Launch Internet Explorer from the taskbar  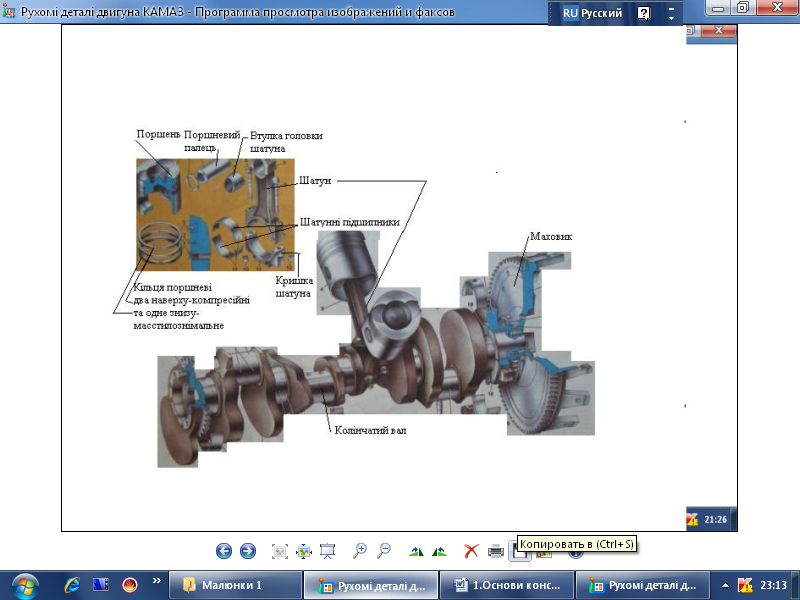72,585
